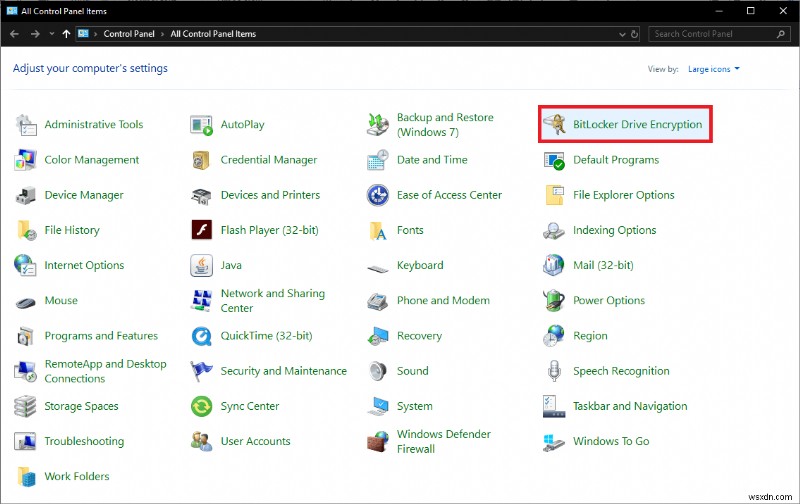Open the Work Folders link
This screenshot has height=504, width=800.
point(77,476)
